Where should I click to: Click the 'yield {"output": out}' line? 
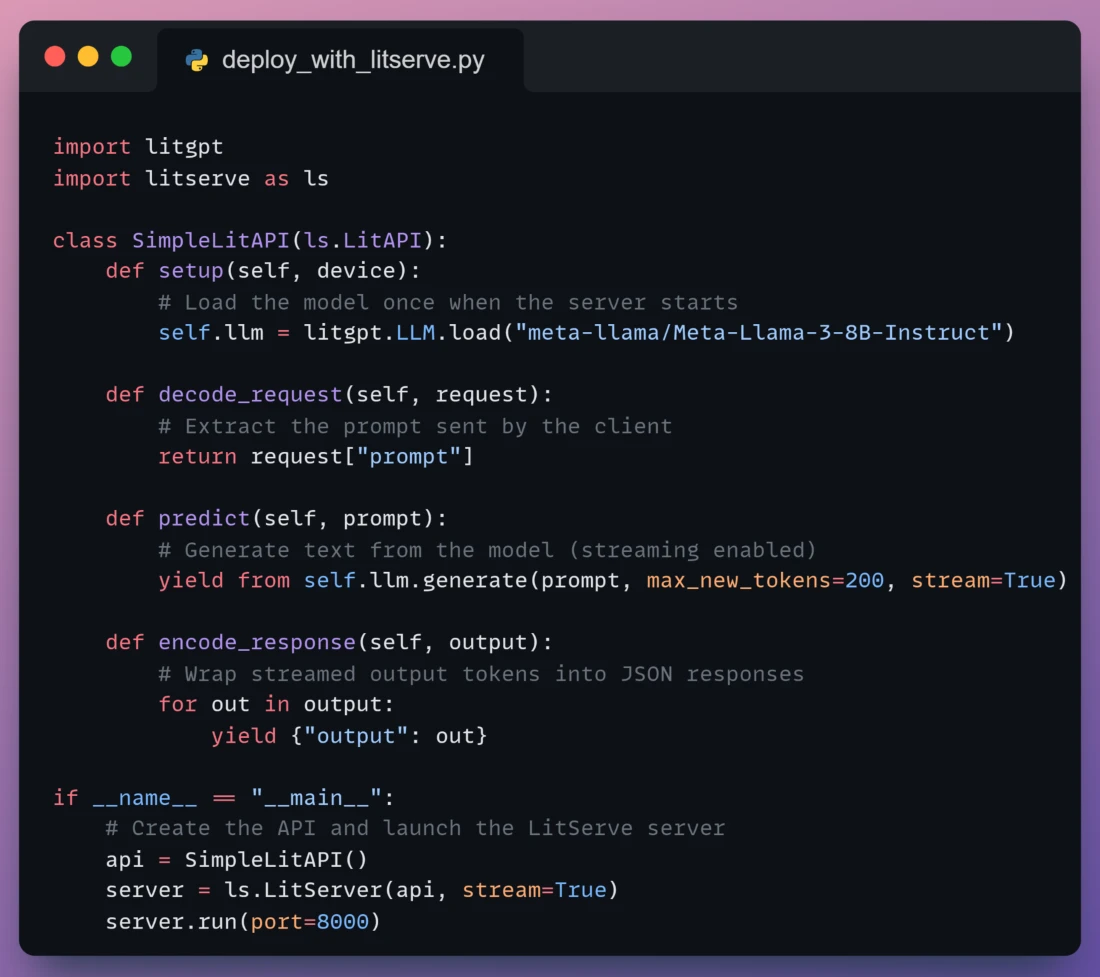pos(349,736)
